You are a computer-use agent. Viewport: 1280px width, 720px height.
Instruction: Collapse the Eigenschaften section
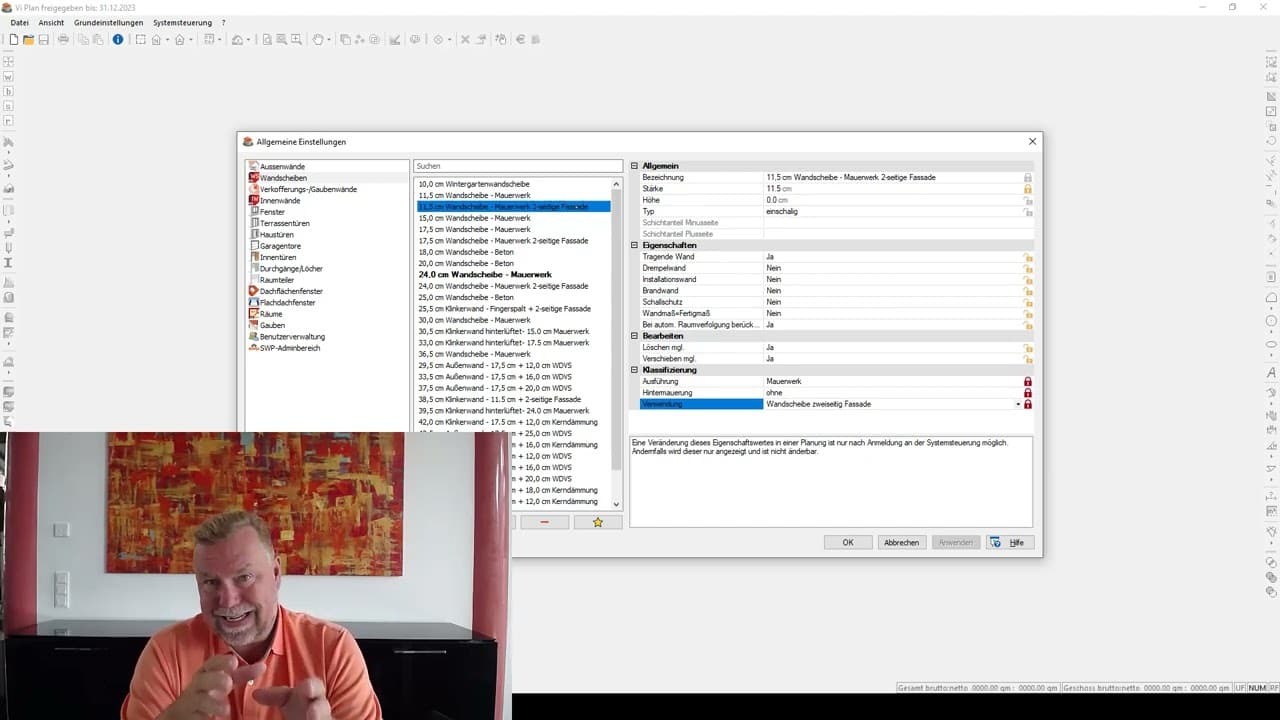(634, 245)
